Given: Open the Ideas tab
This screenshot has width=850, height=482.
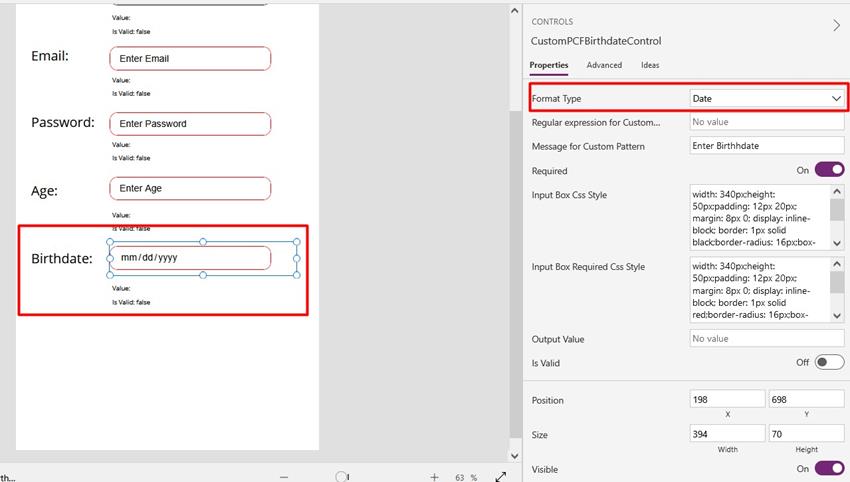Looking at the screenshot, I should [x=650, y=65].
